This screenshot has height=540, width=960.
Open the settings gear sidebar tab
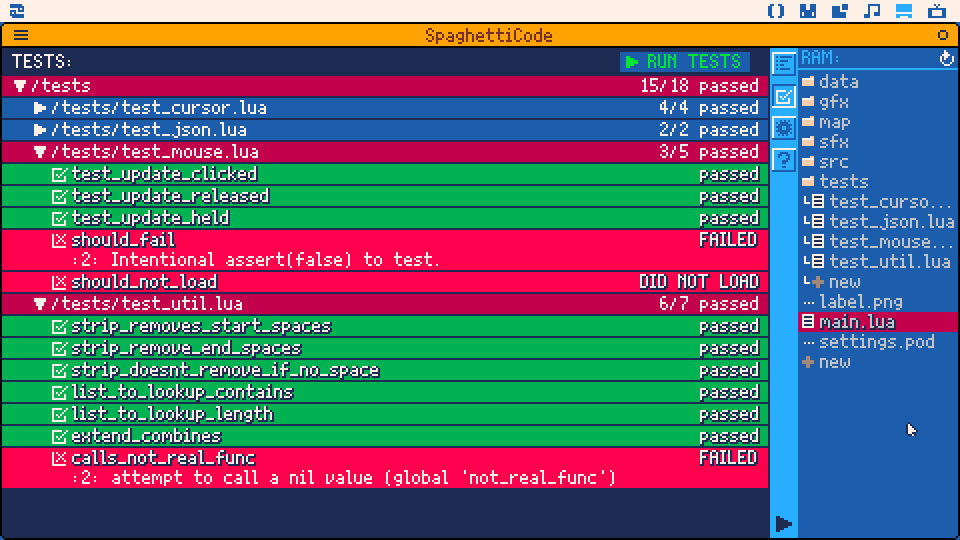tap(784, 128)
